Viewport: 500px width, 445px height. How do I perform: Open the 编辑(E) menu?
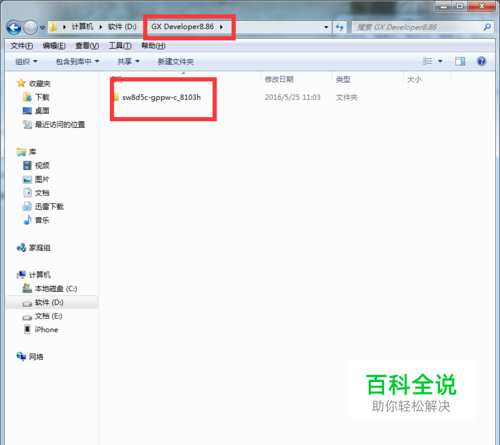click(54, 46)
